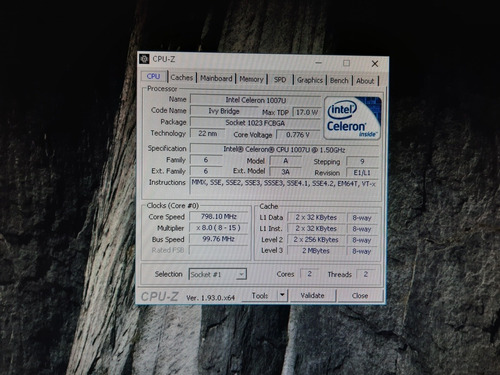500x375 pixels.
Task: Click the Level 2 value 2 x 256 KBytes
Action: tap(316, 240)
